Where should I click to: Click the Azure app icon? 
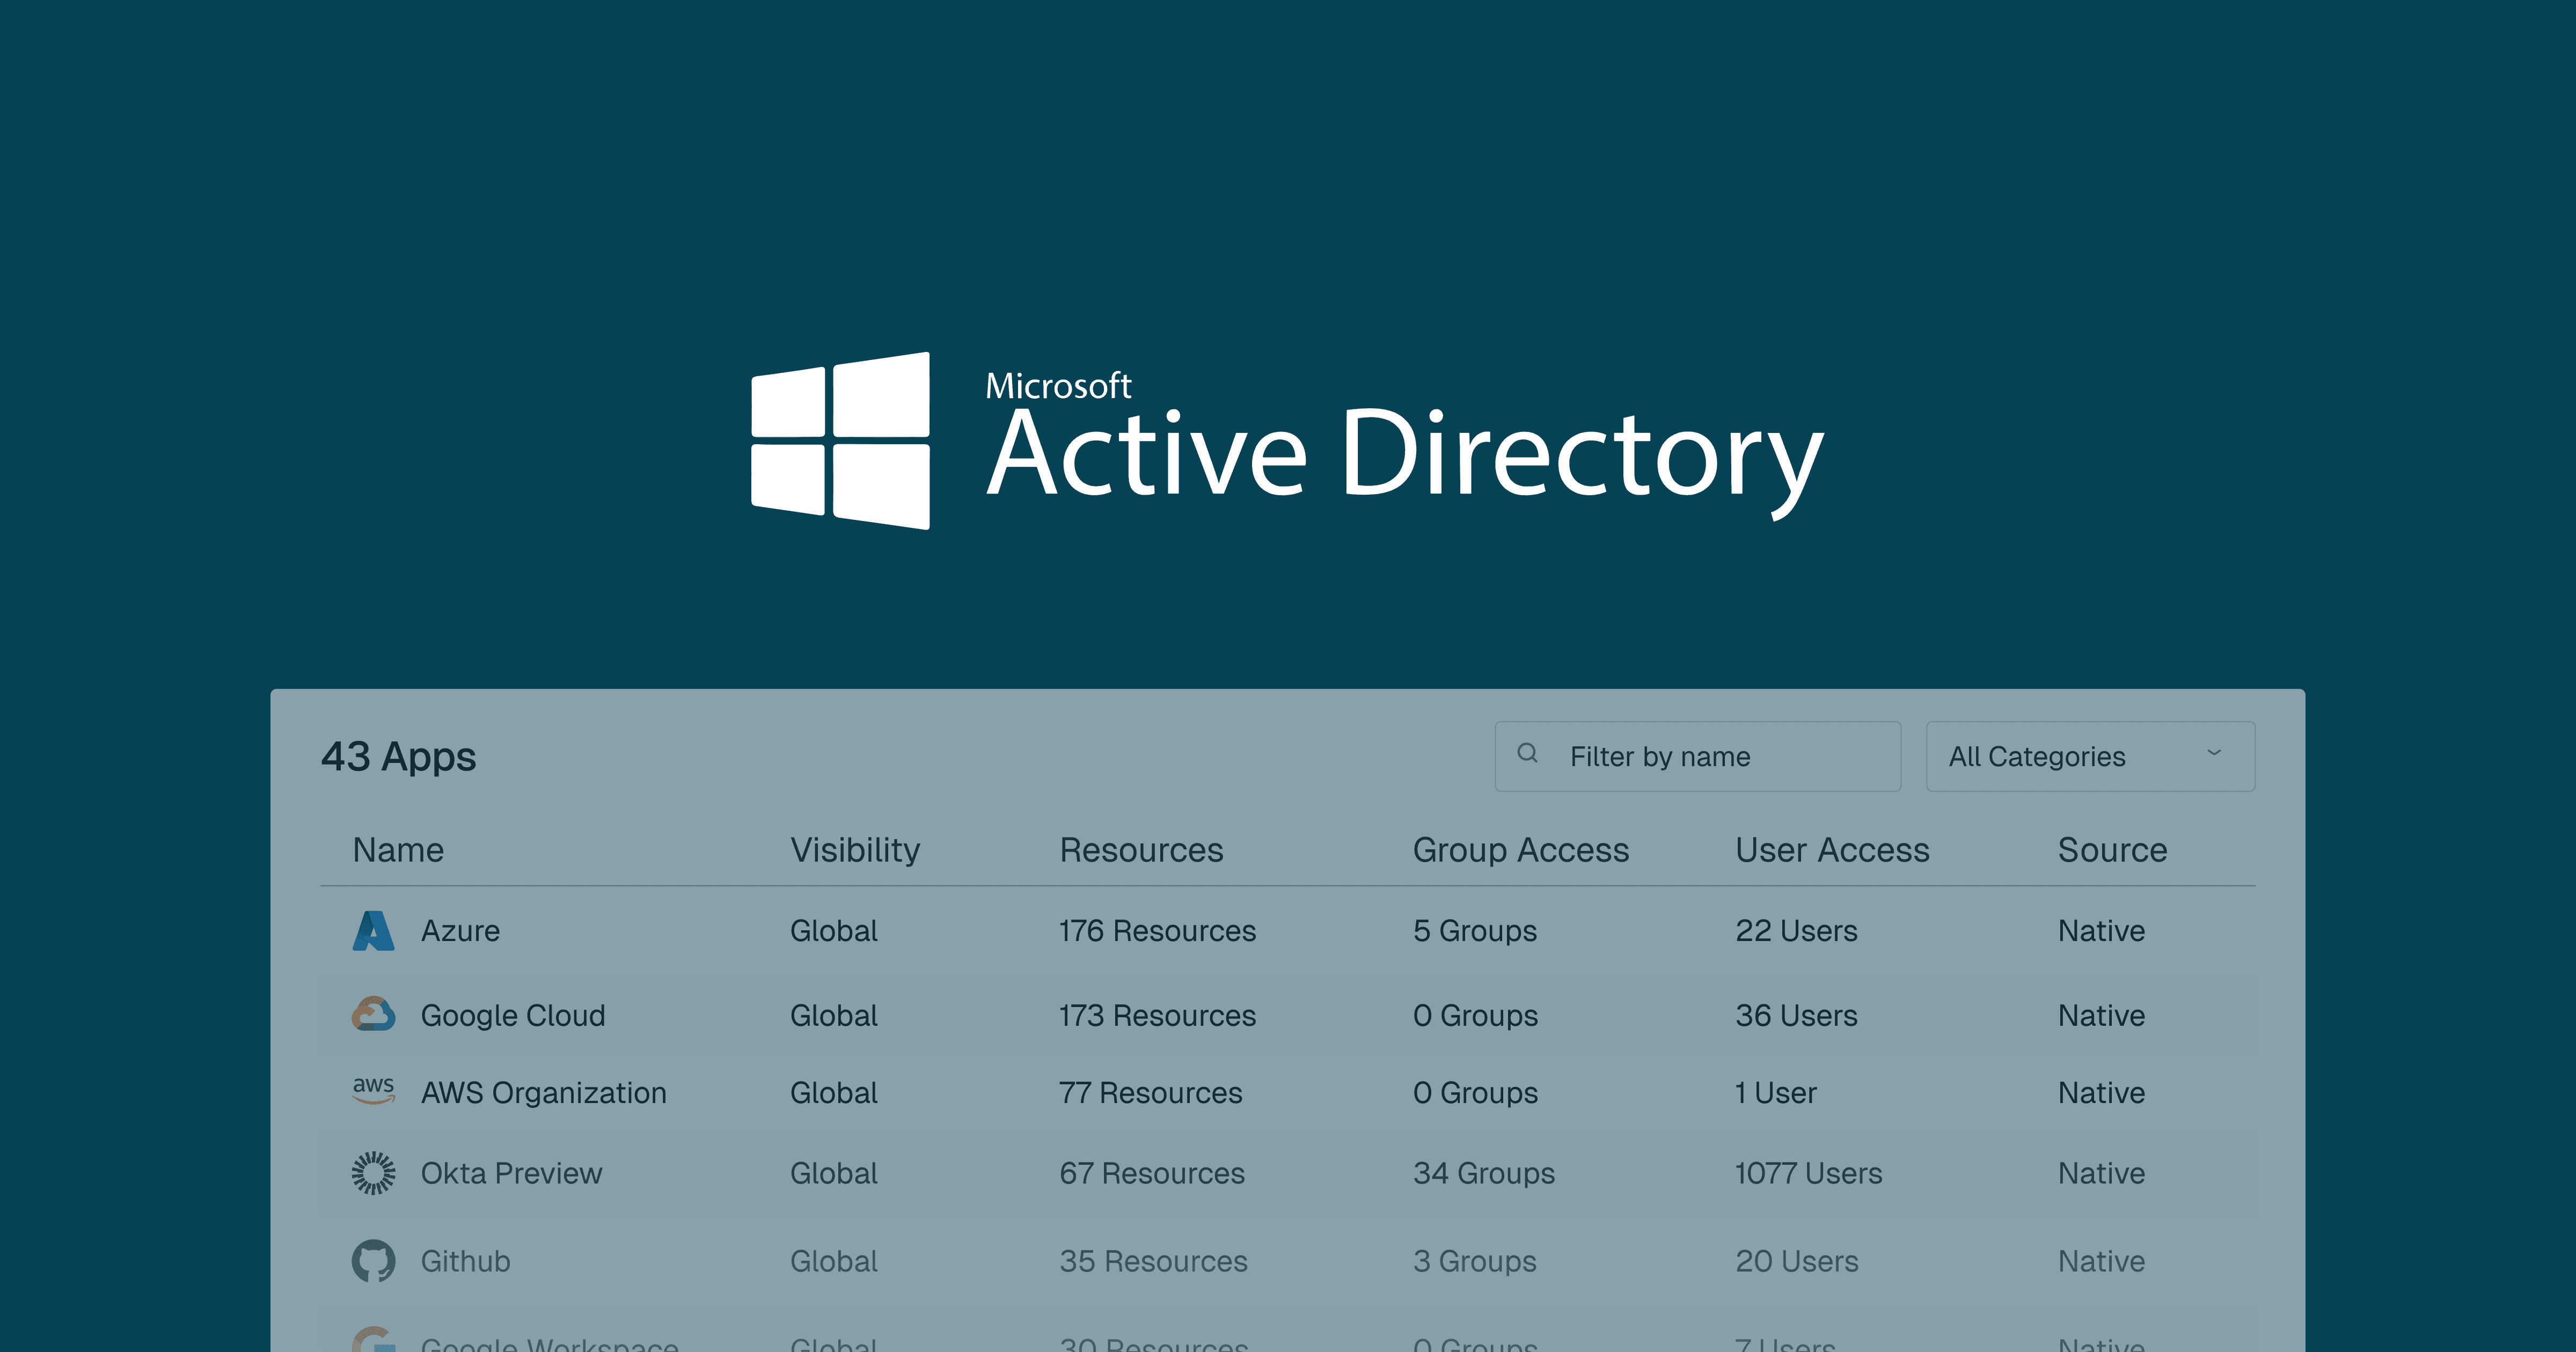373,931
